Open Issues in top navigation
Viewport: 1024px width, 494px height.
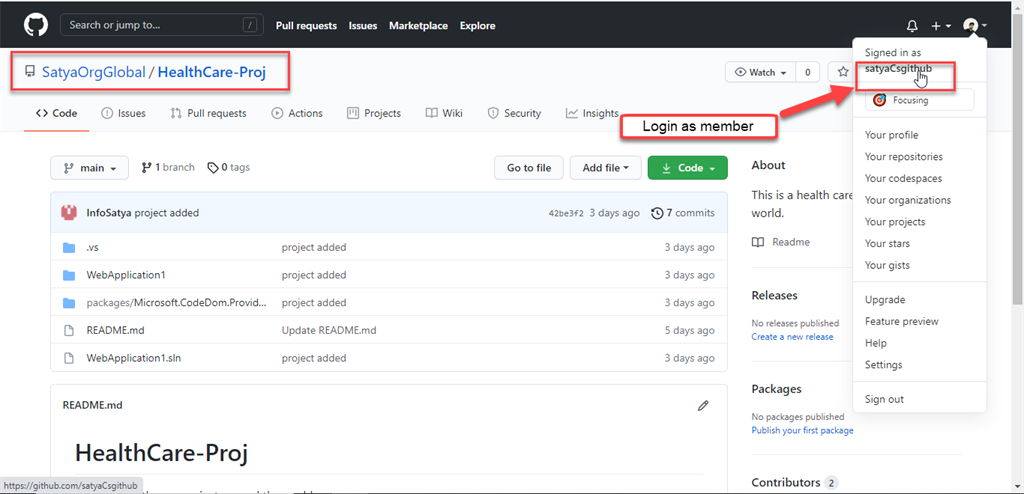click(x=362, y=26)
